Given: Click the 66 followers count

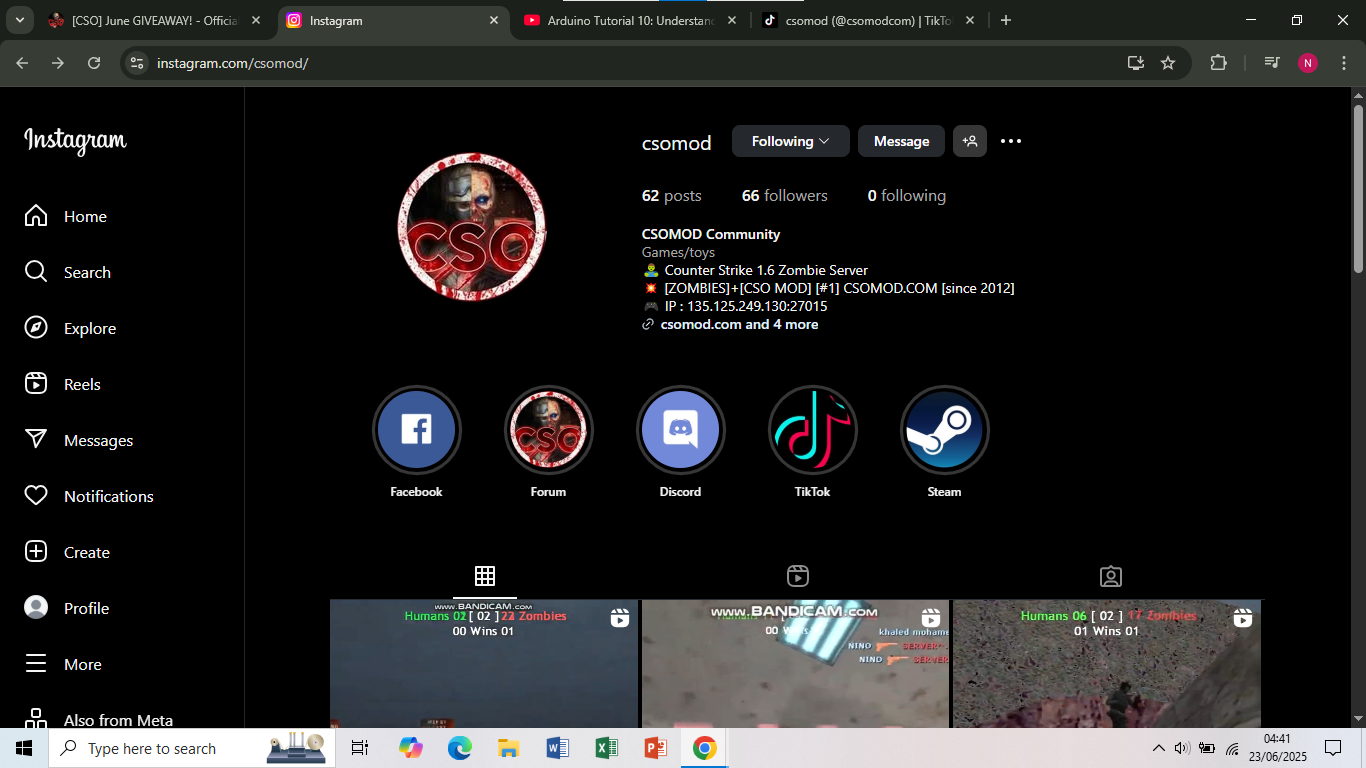Looking at the screenshot, I should pos(784,196).
